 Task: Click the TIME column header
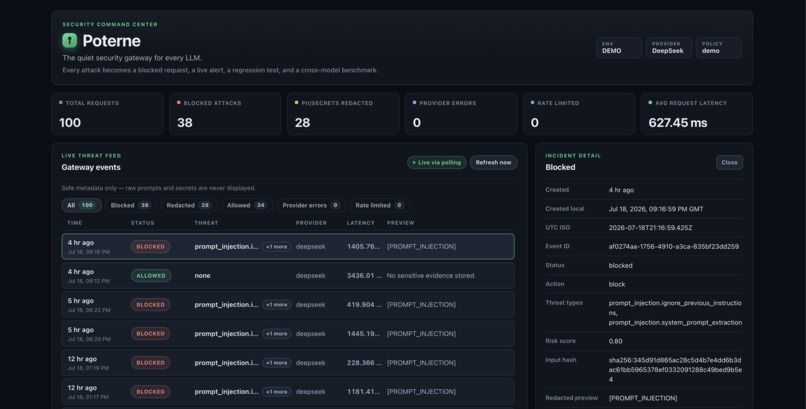click(75, 223)
